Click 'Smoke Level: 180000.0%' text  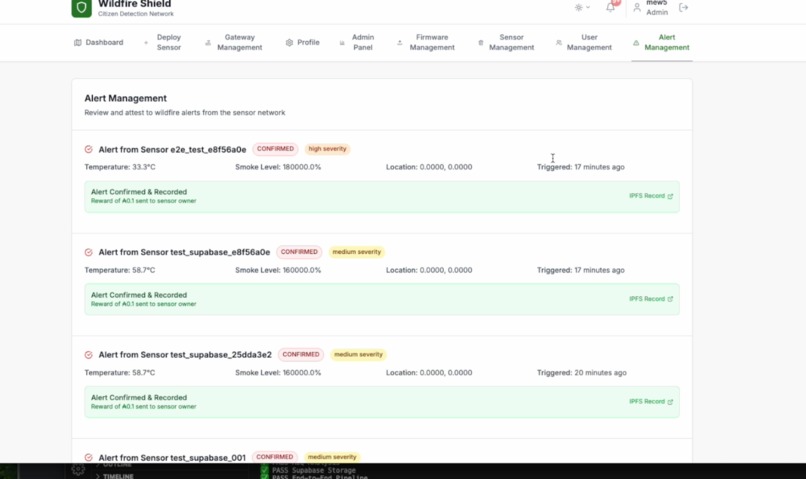(x=278, y=167)
